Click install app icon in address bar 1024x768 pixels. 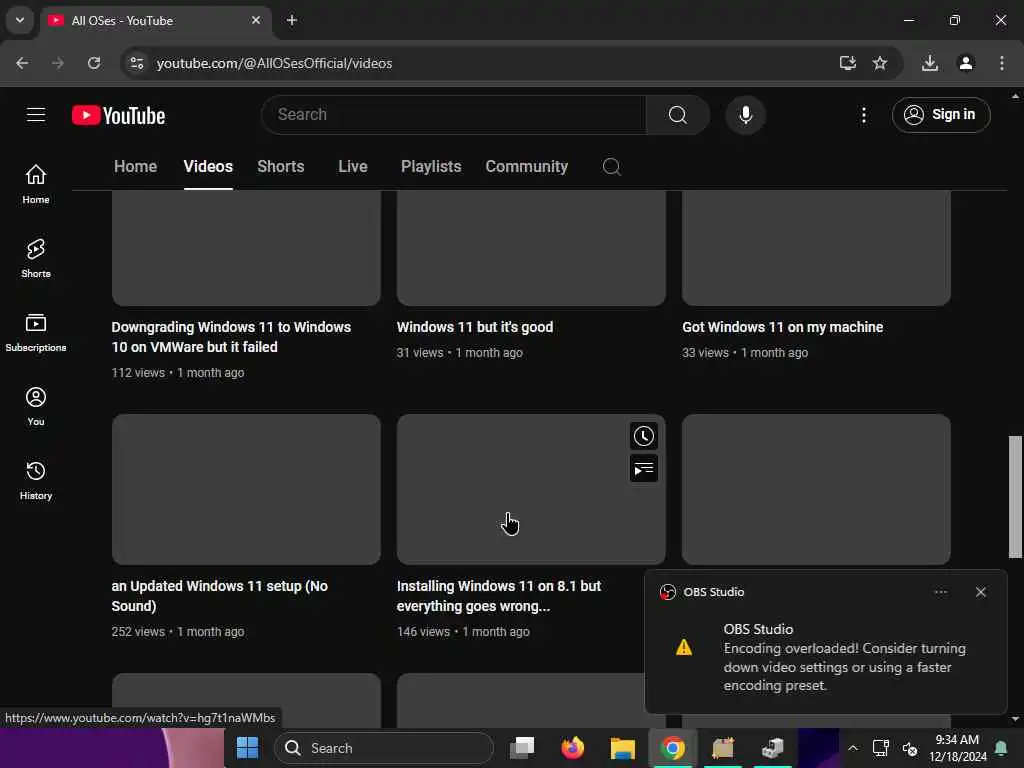coord(848,63)
